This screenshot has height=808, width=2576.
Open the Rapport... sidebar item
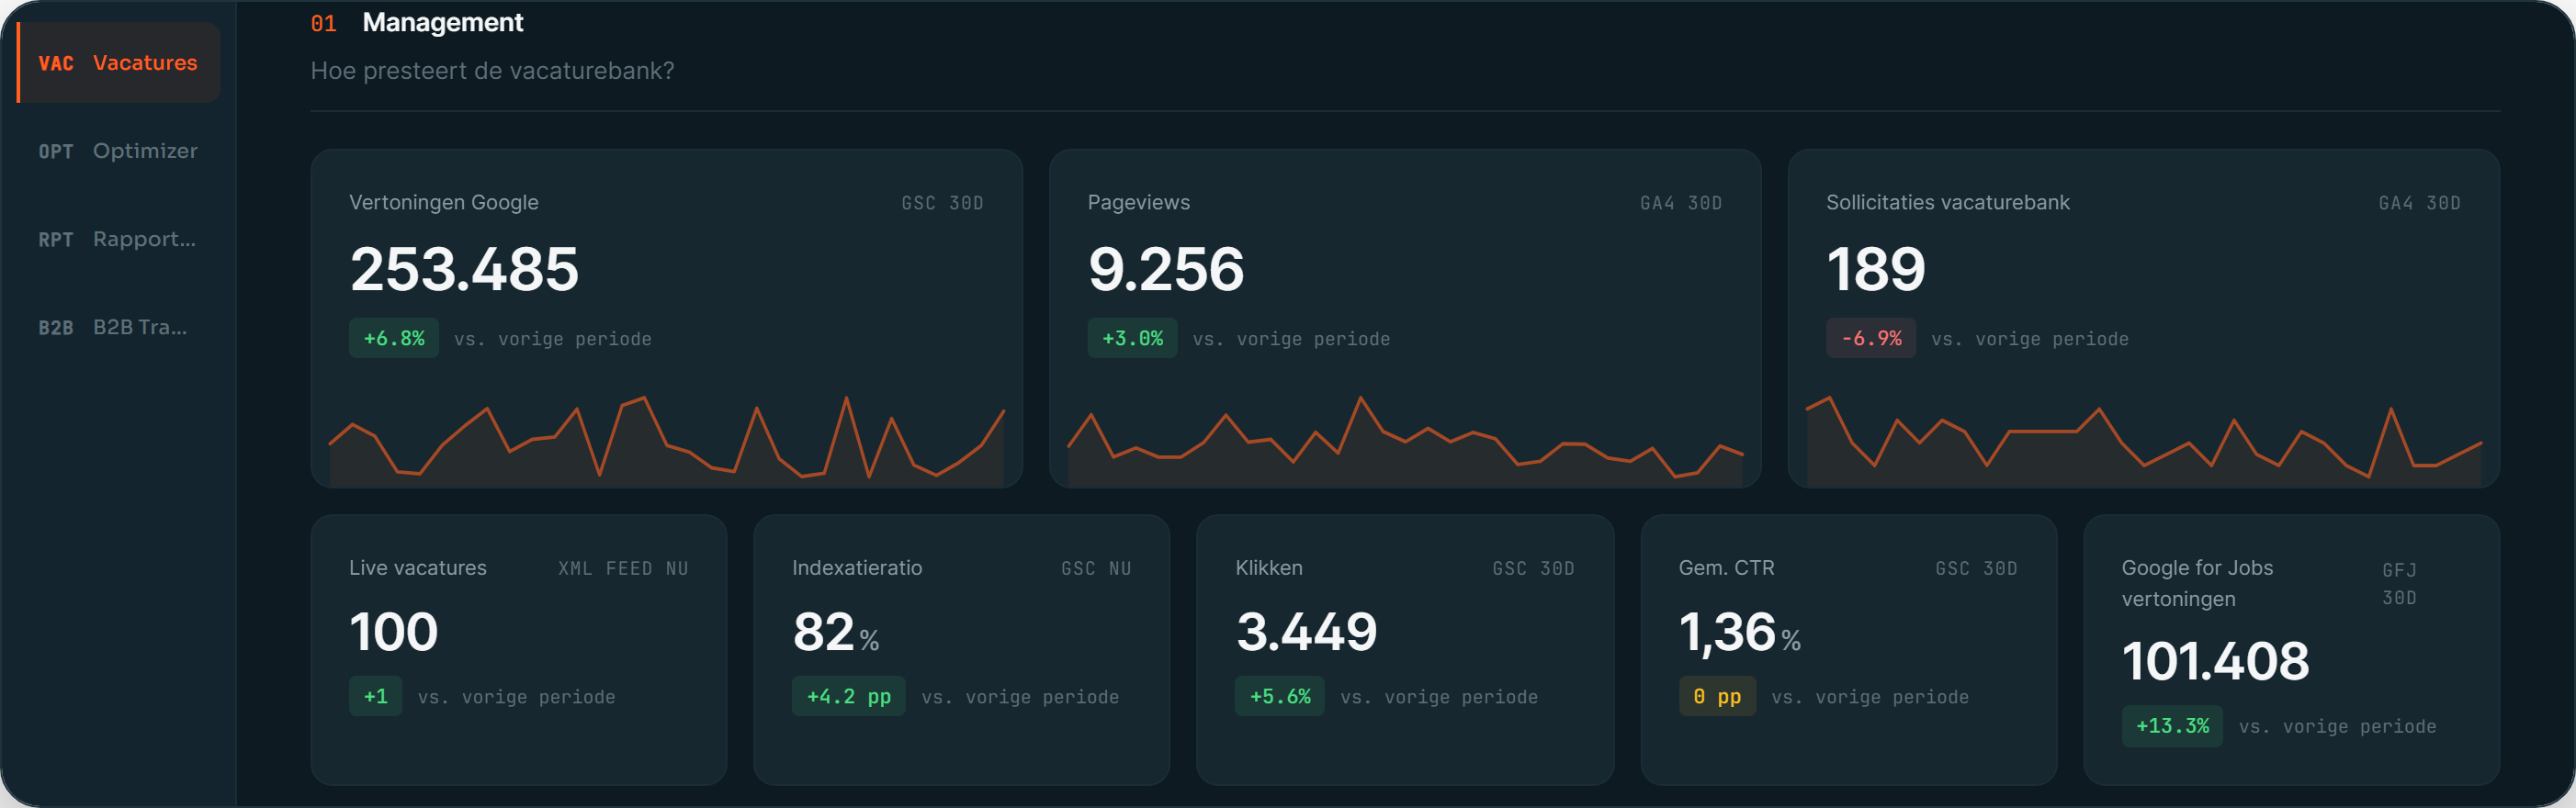[119, 239]
